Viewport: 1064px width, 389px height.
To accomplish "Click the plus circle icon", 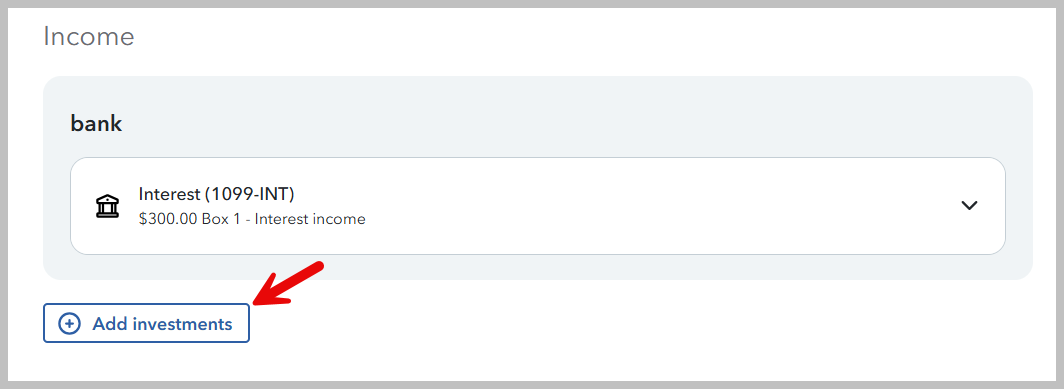I will pos(69,324).
